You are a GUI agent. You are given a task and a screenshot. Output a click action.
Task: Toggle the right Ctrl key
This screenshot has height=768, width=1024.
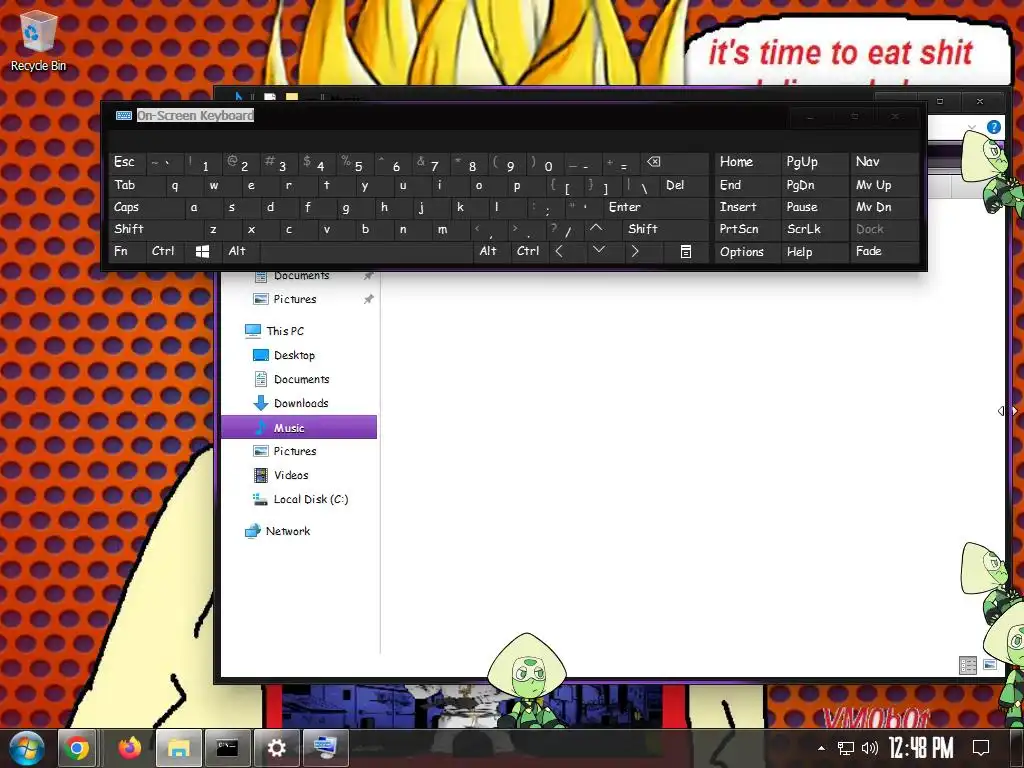coord(528,251)
